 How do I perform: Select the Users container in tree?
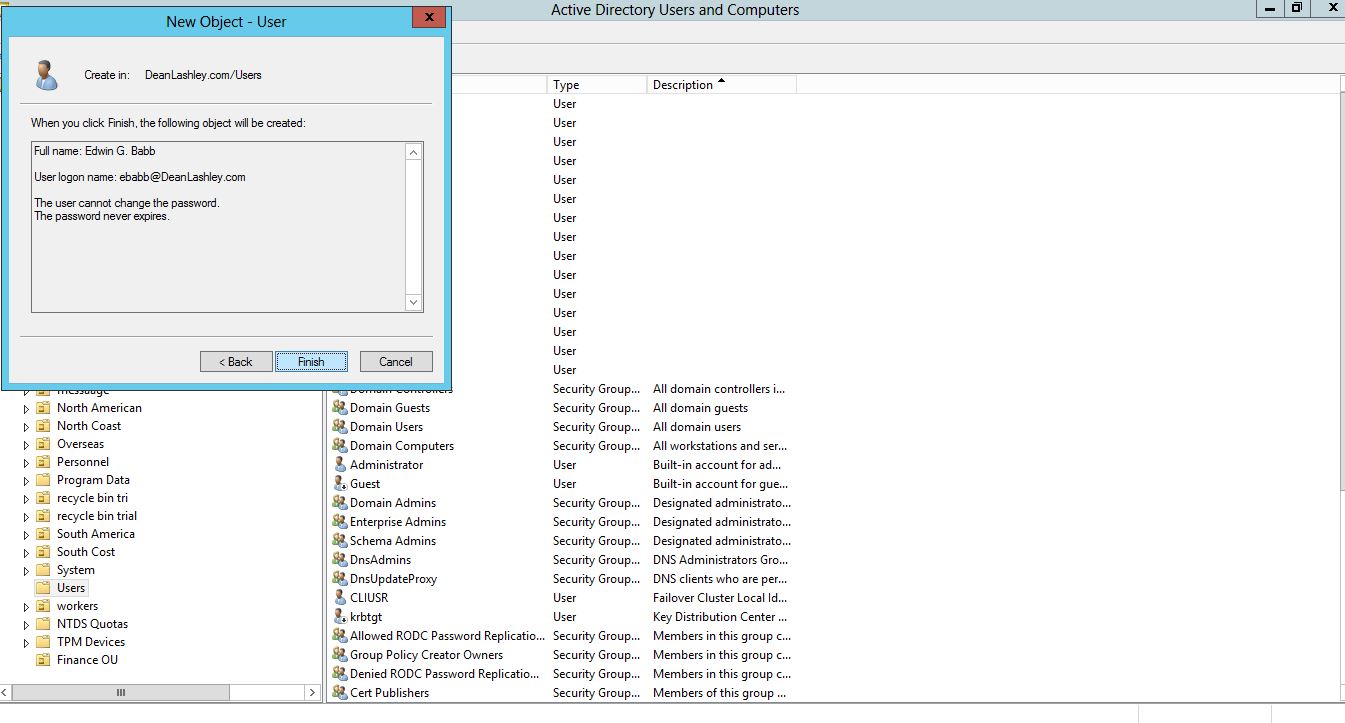(70, 588)
